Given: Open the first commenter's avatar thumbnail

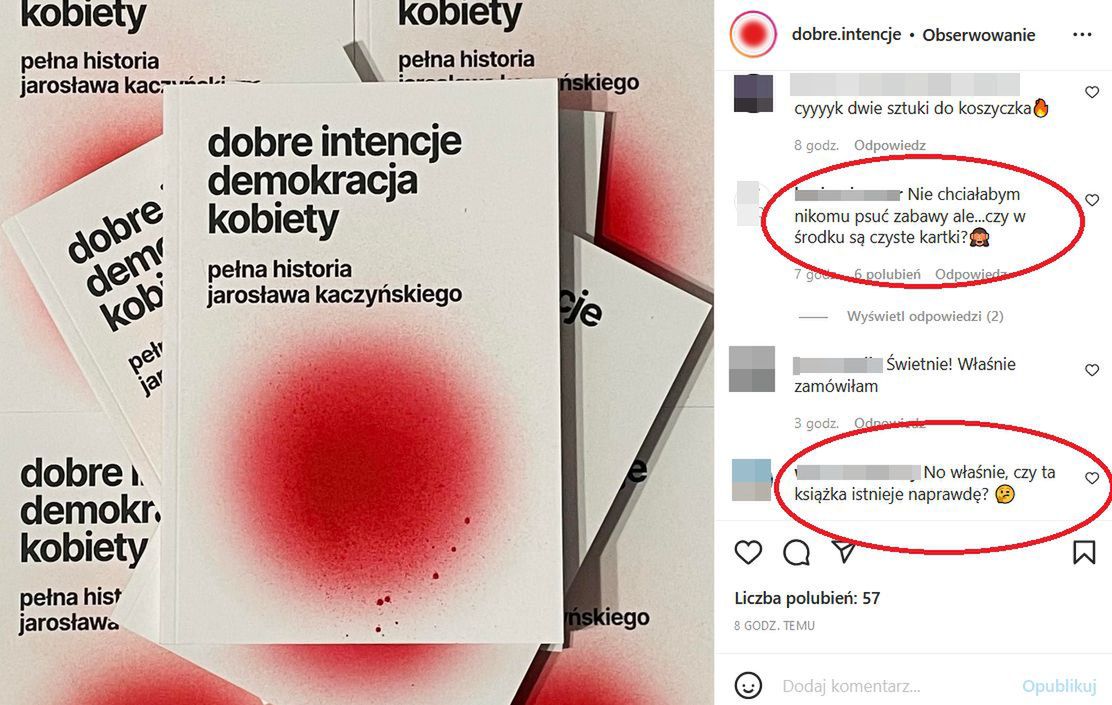Looking at the screenshot, I should 753,93.
